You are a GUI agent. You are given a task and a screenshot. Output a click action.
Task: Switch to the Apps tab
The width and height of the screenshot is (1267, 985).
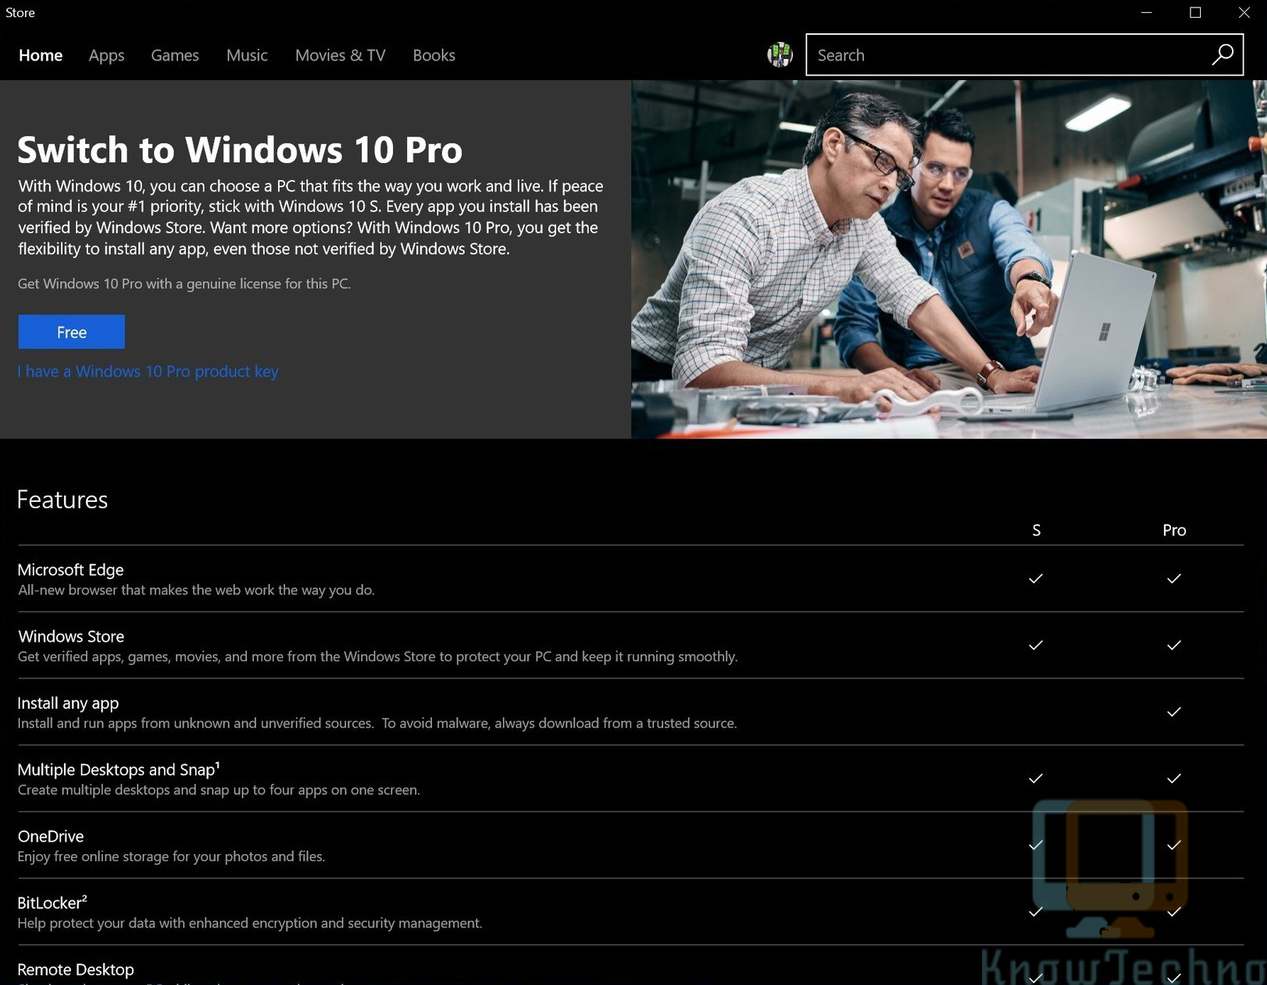coord(106,55)
